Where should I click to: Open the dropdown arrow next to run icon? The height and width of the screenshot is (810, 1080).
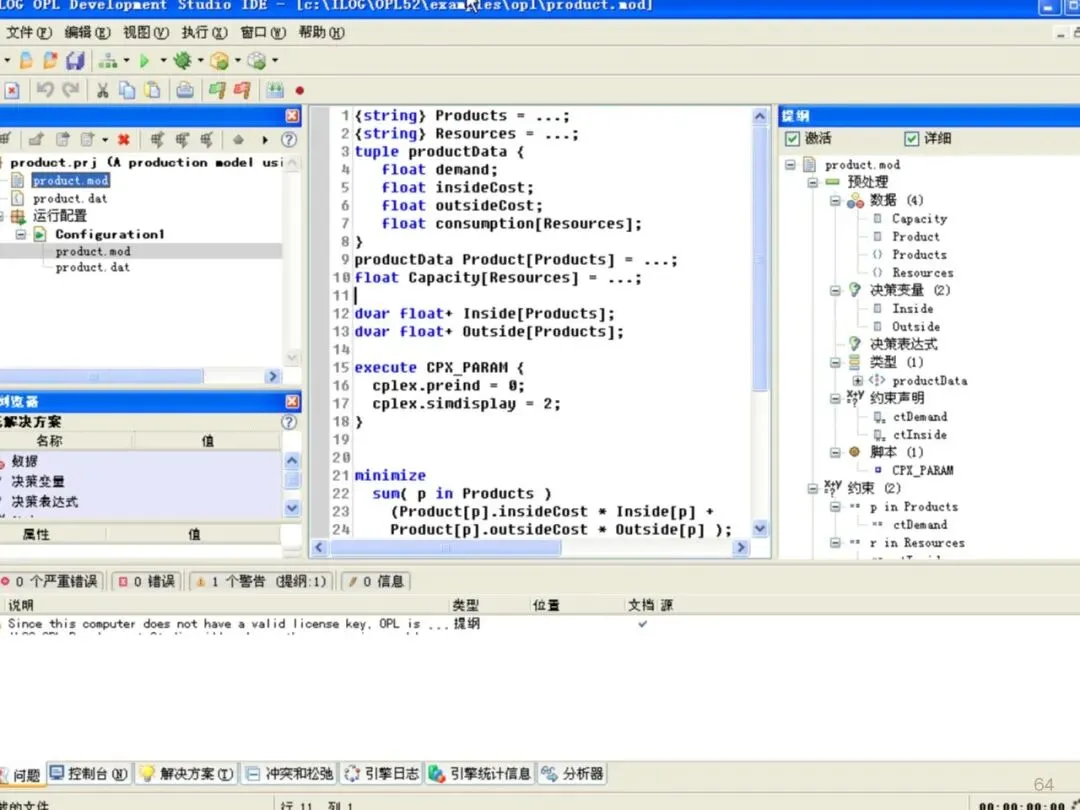click(163, 61)
